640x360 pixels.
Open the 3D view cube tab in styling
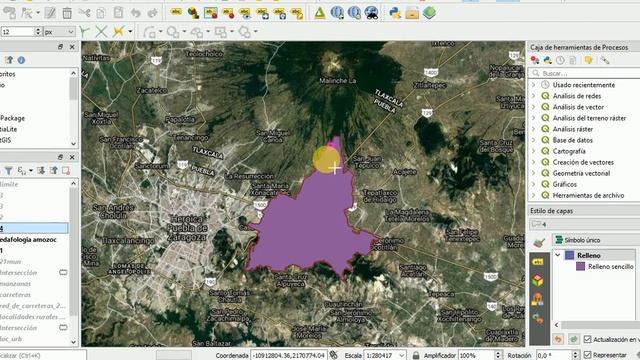click(538, 280)
